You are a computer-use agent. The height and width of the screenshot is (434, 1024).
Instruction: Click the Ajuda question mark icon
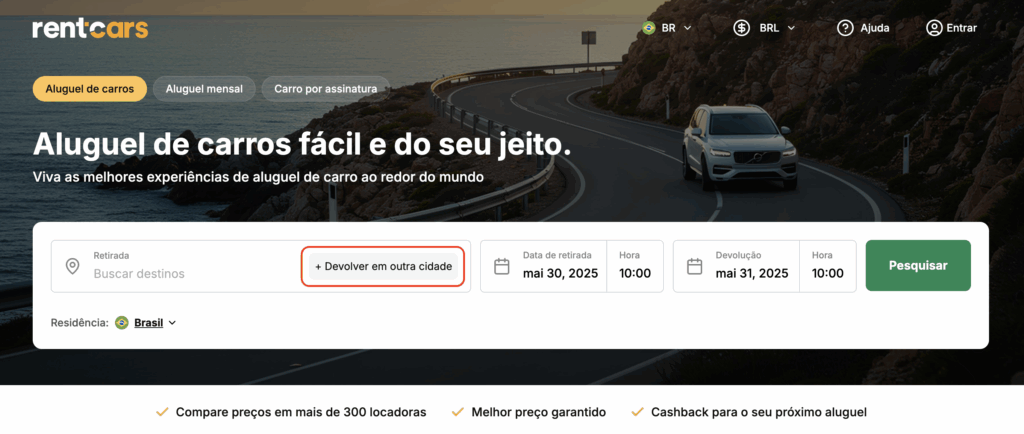click(x=846, y=28)
